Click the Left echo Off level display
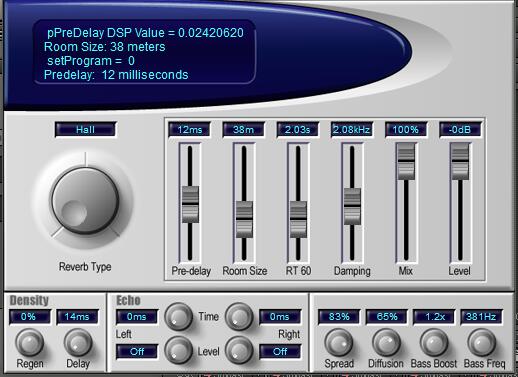Viewport: 518px width, 377px height. pos(137,352)
